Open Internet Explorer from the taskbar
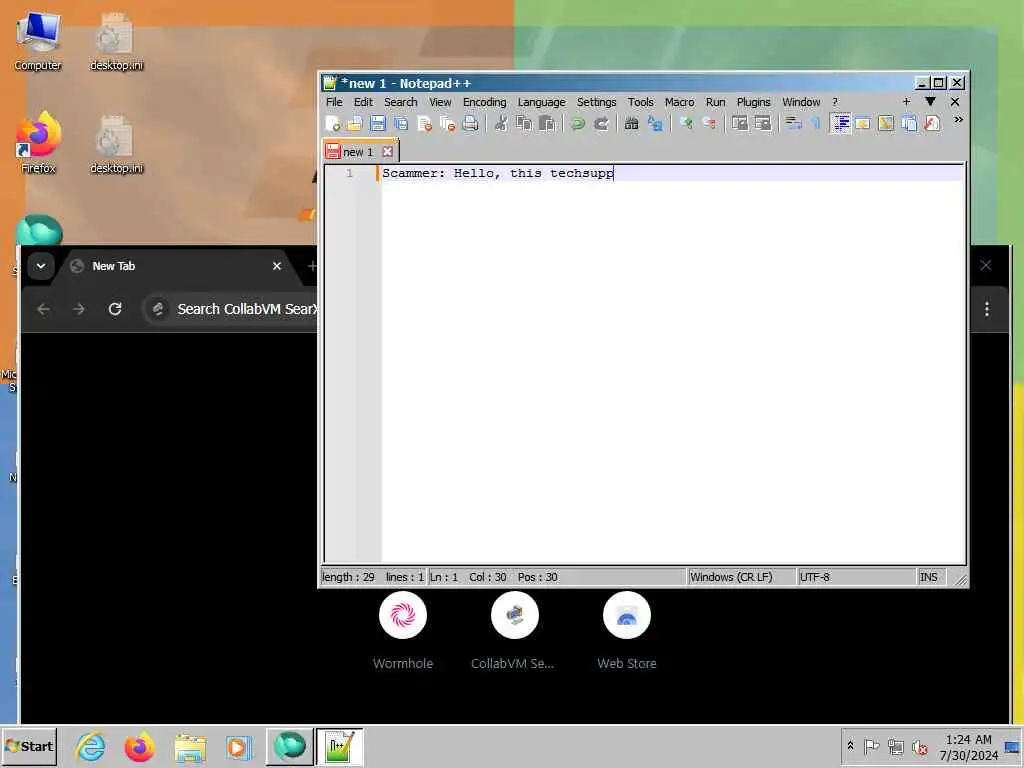Screen dimensions: 1024x768 point(90,746)
